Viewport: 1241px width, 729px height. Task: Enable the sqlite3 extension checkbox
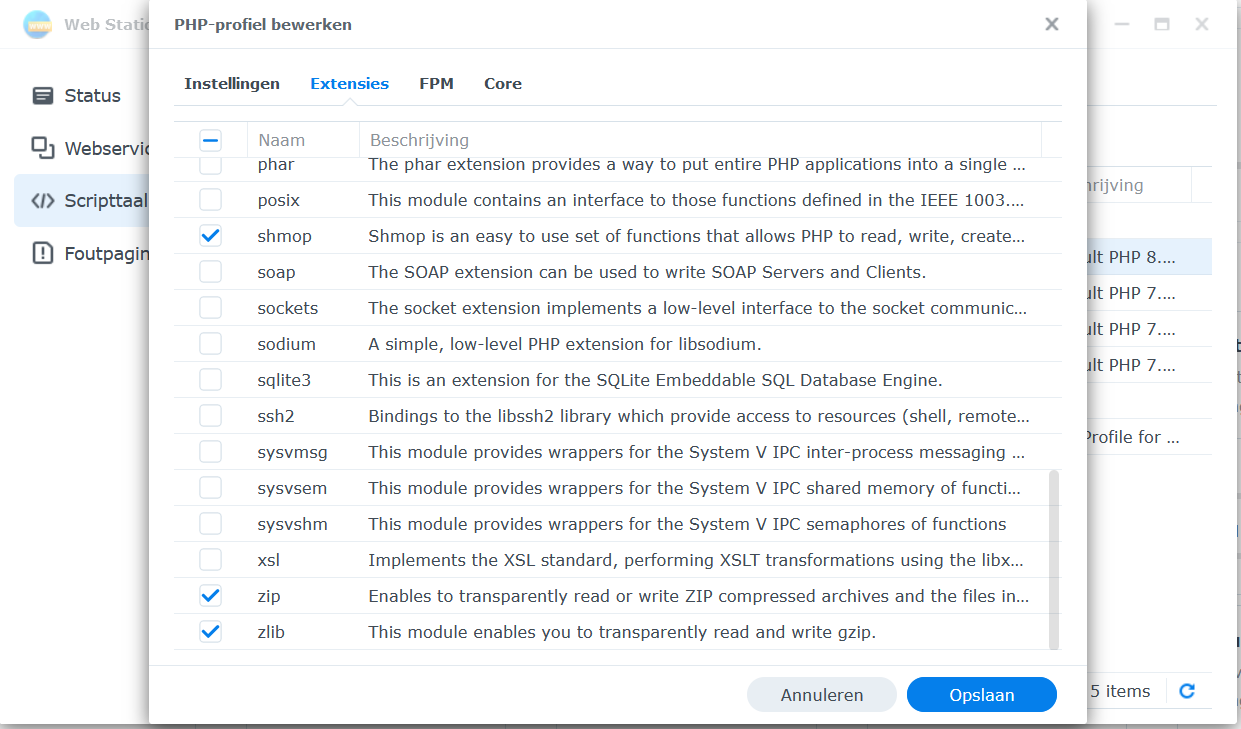click(210, 380)
